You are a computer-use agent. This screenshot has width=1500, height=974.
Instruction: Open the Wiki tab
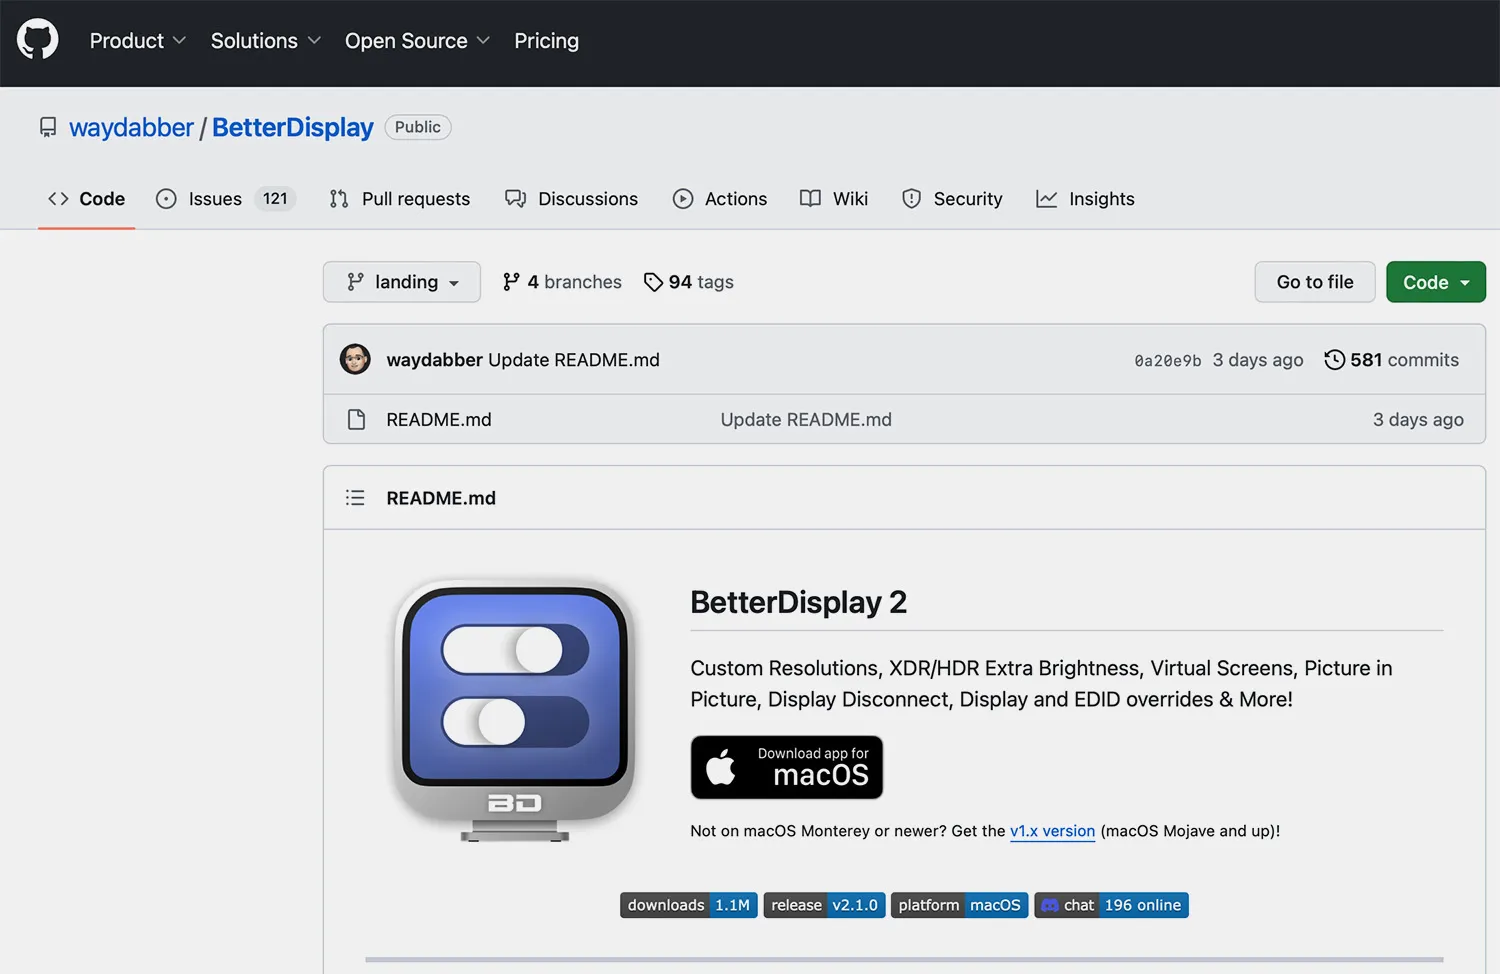(834, 199)
